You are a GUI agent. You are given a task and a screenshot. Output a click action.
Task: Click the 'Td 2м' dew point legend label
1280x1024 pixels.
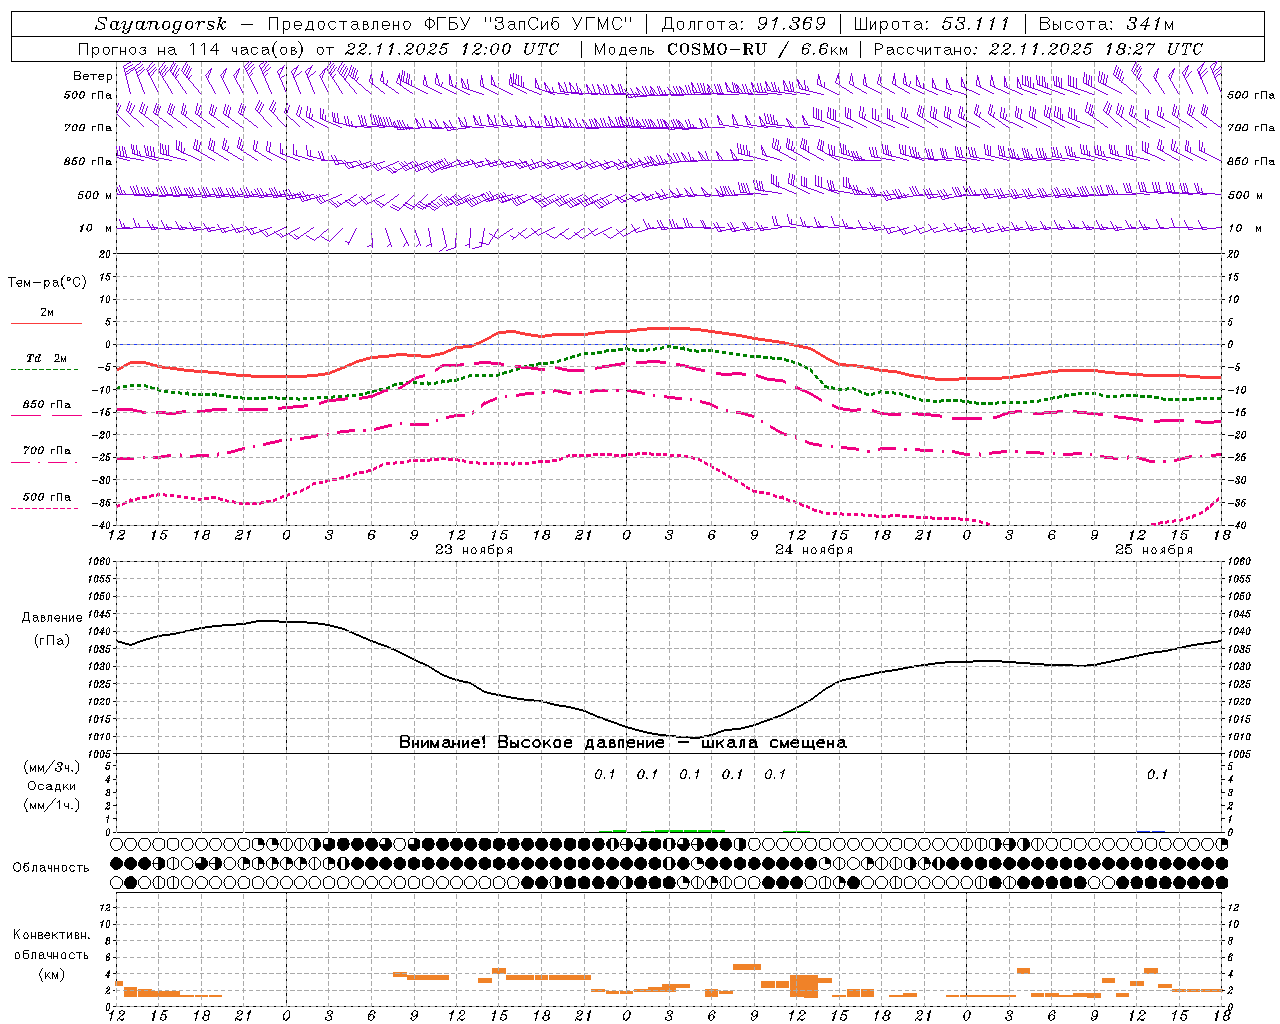[x=46, y=358]
